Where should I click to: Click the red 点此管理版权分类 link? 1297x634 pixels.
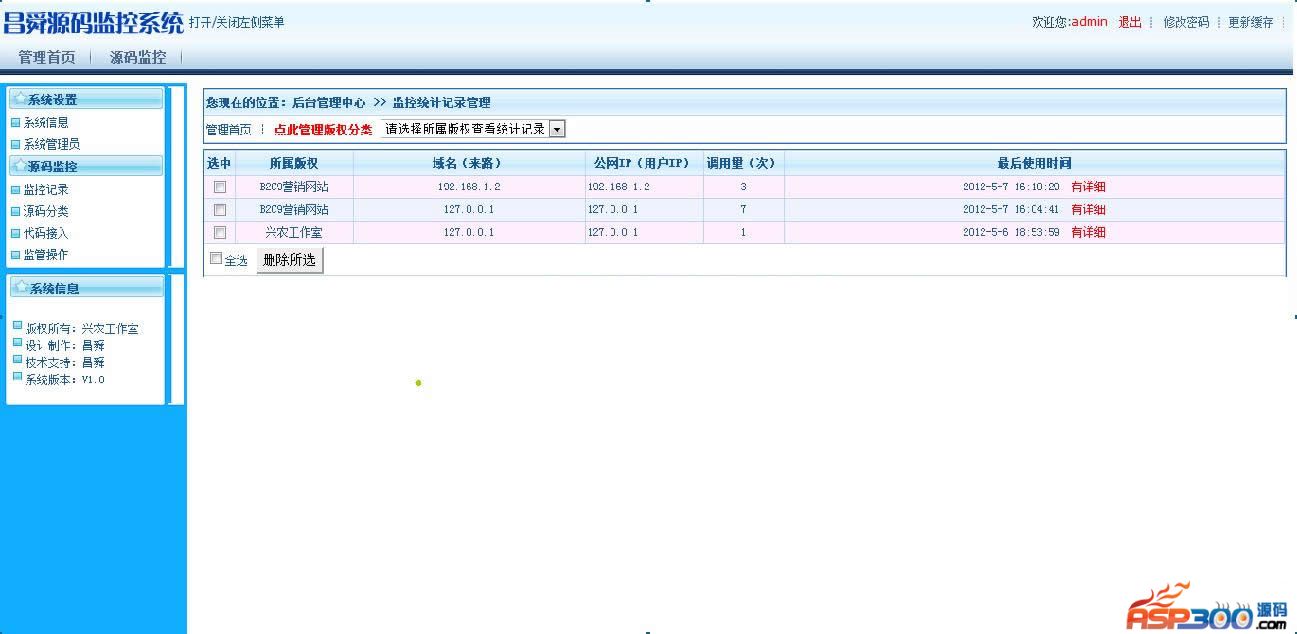323,130
